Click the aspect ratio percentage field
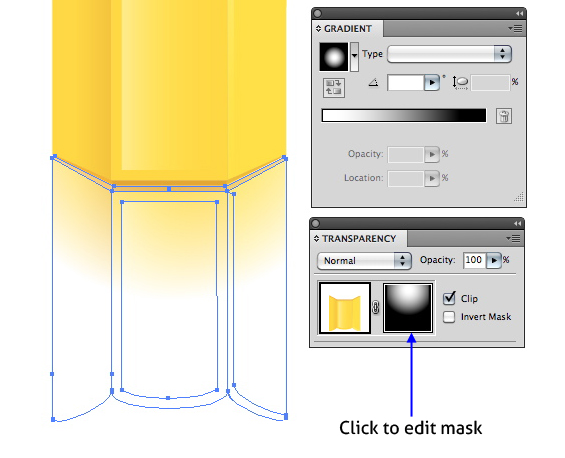Viewport: 565px width, 458px height. coord(490,83)
